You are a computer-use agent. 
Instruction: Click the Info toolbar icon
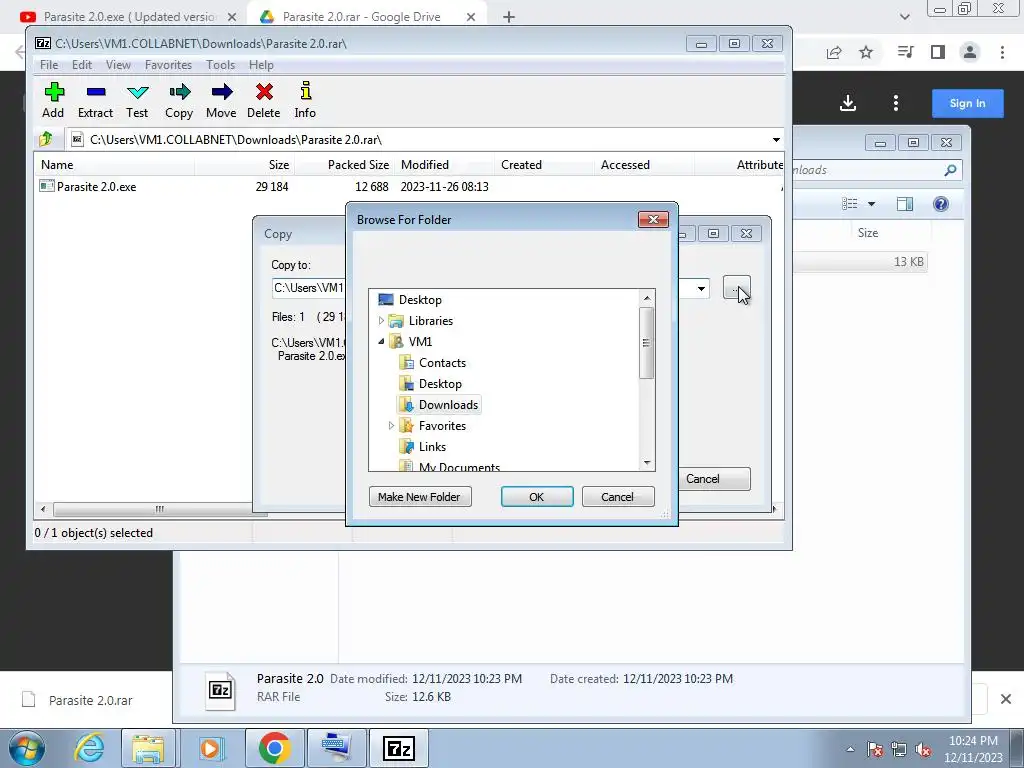coord(305,99)
